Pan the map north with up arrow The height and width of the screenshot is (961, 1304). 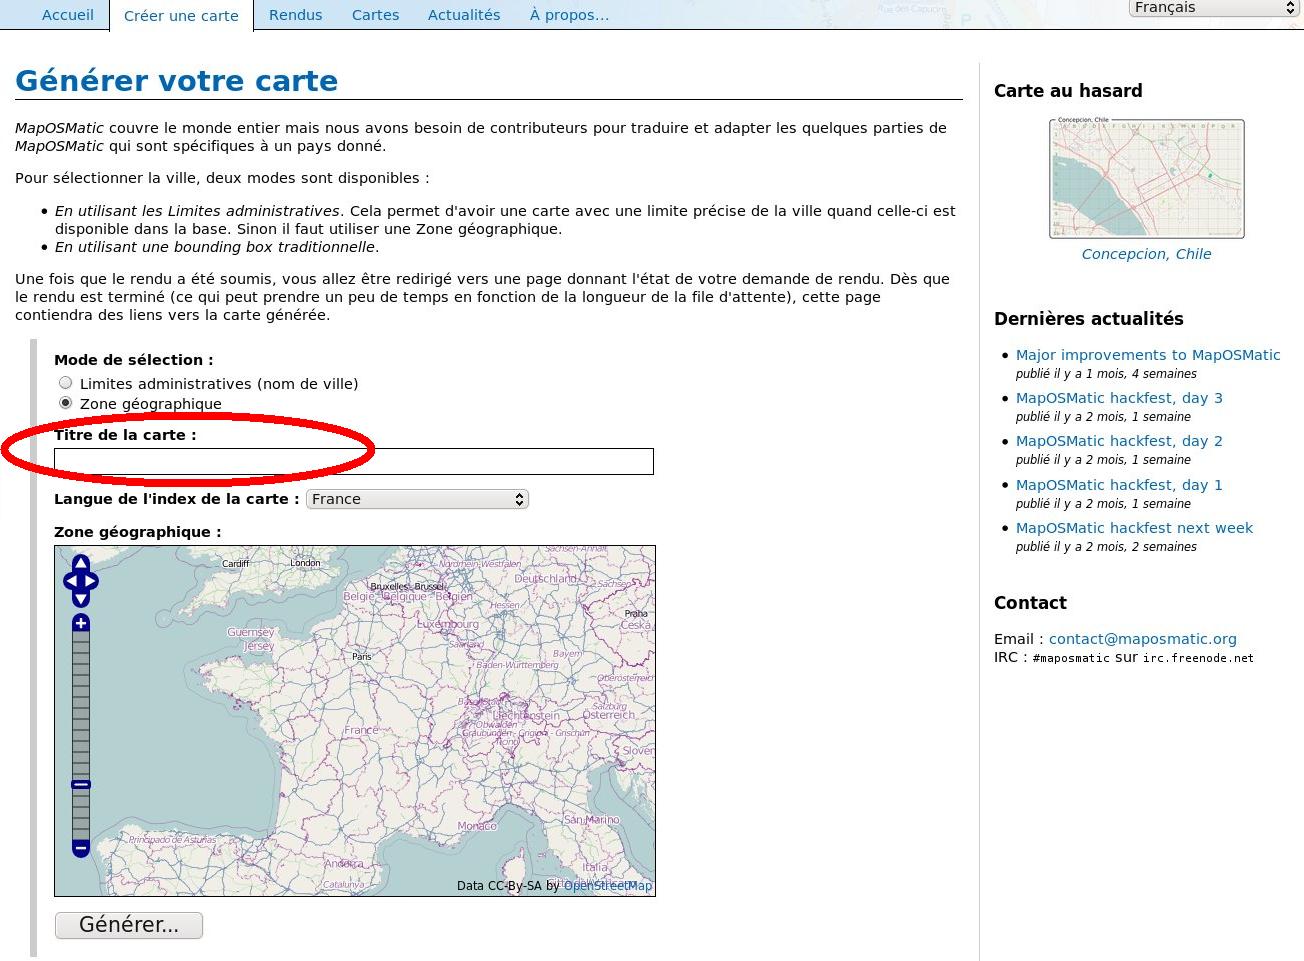[81, 563]
